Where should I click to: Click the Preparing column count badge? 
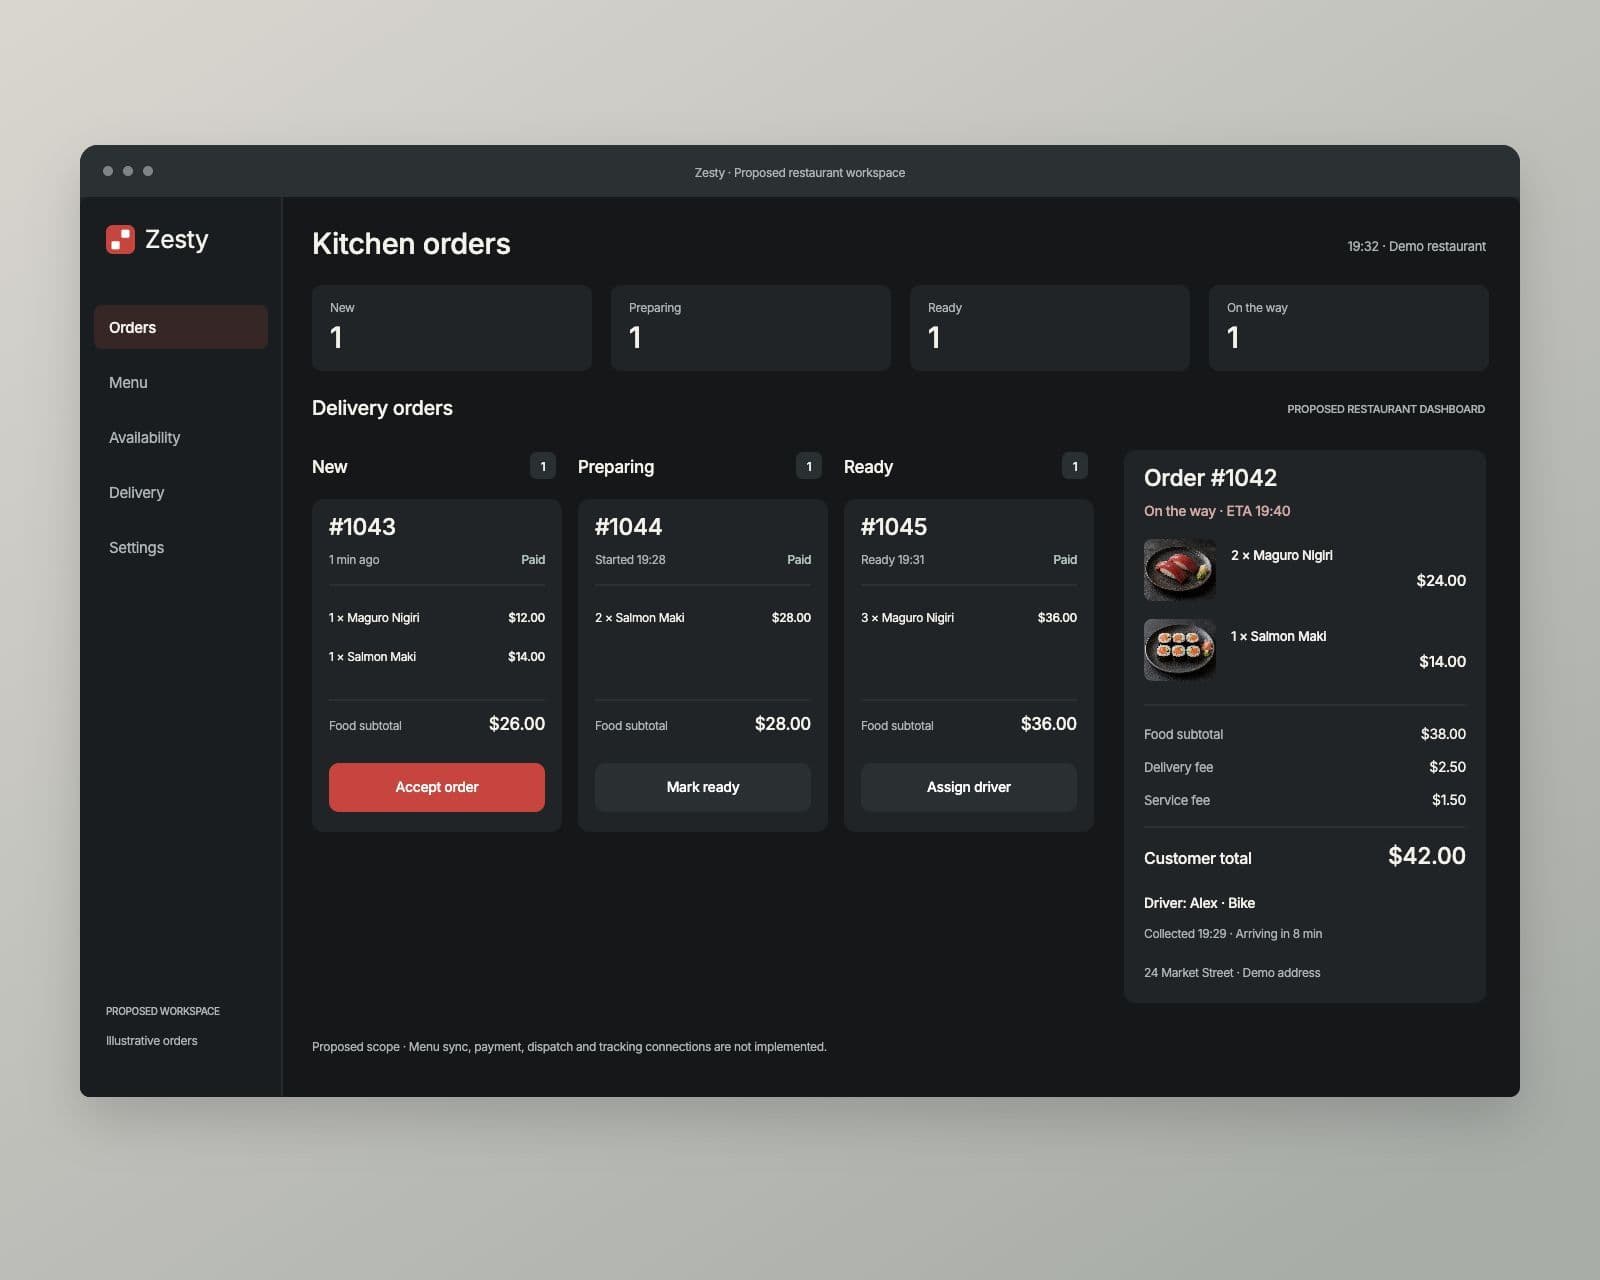coord(809,466)
